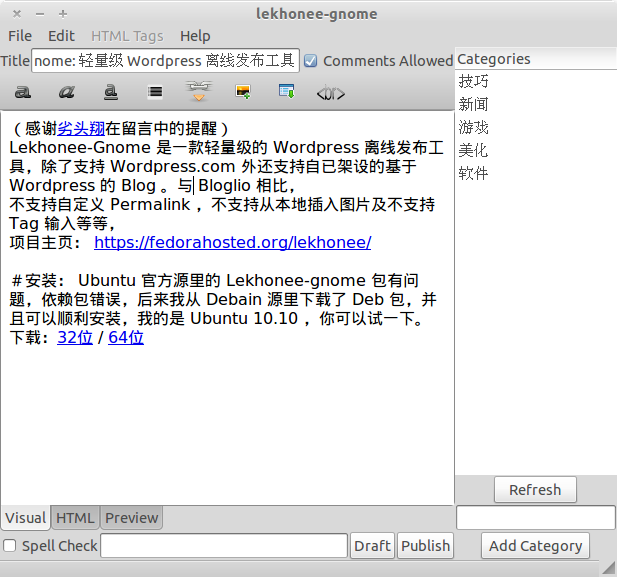Select the 游戏 category
This screenshot has width=617, height=577.
click(x=473, y=127)
